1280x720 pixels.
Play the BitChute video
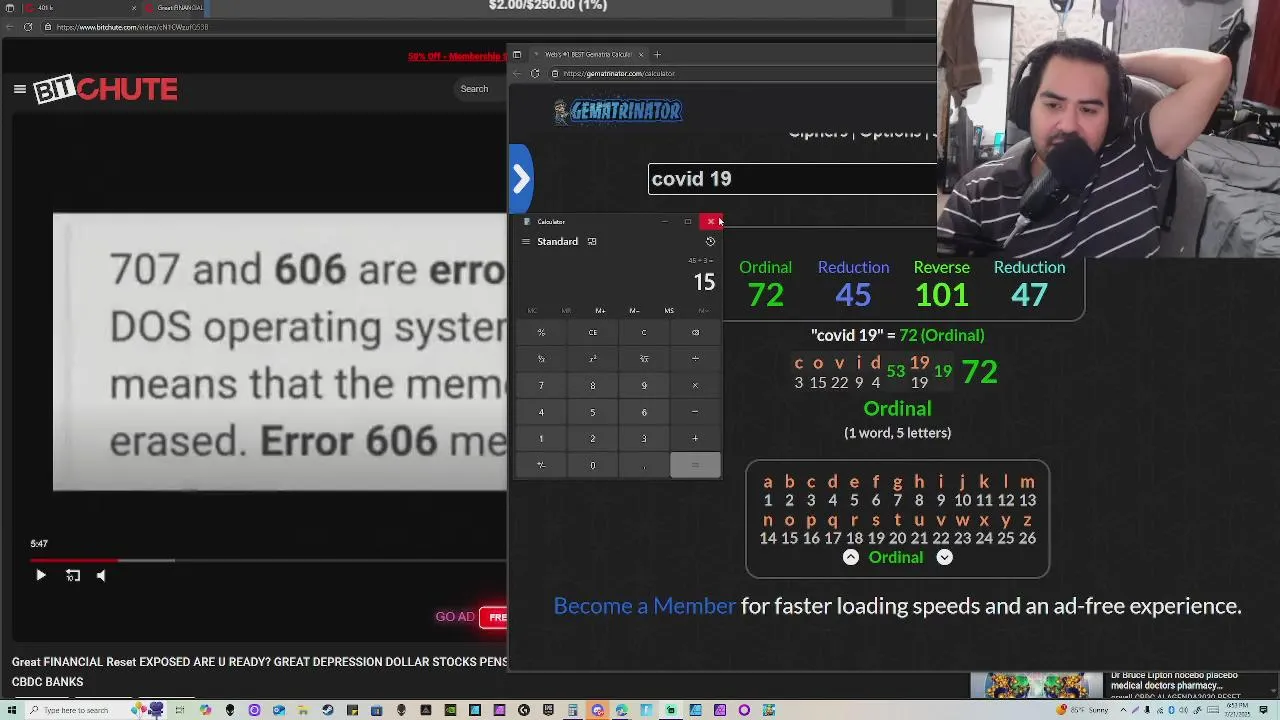tap(40, 575)
